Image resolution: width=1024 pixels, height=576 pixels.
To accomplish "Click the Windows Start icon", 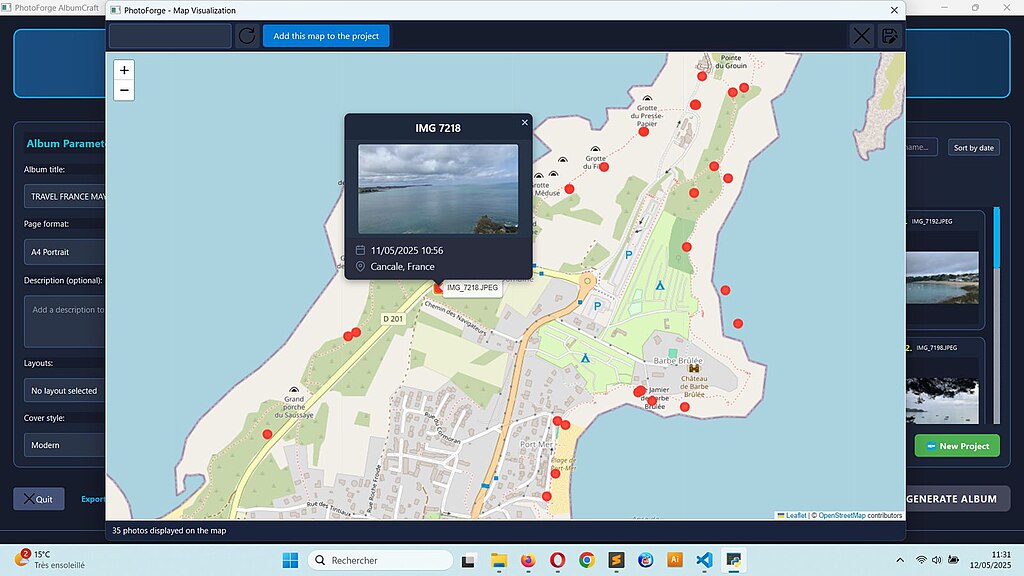I will pos(291,560).
